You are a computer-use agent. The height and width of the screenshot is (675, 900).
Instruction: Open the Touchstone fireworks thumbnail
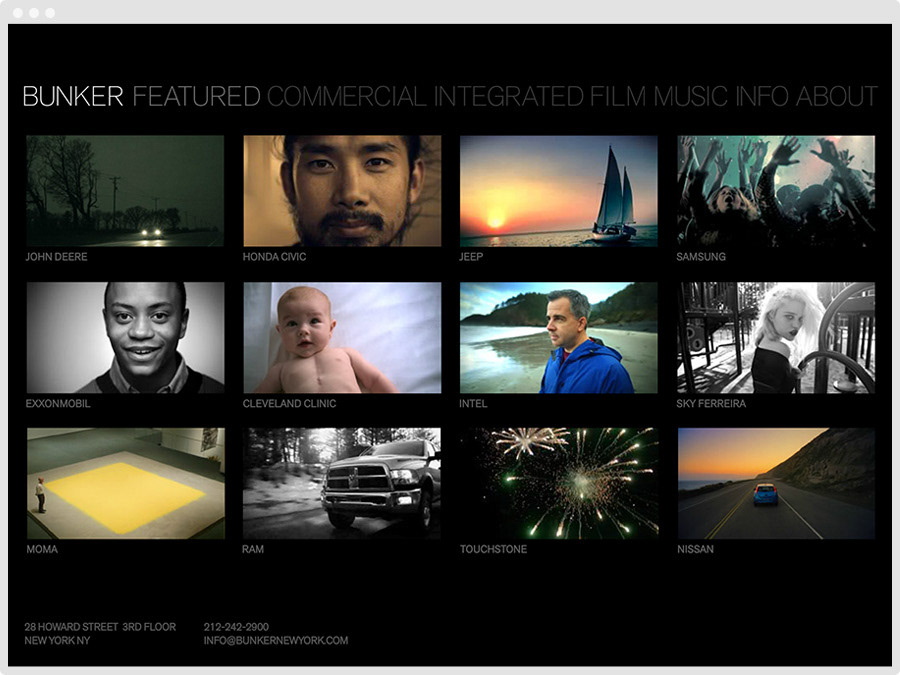559,483
